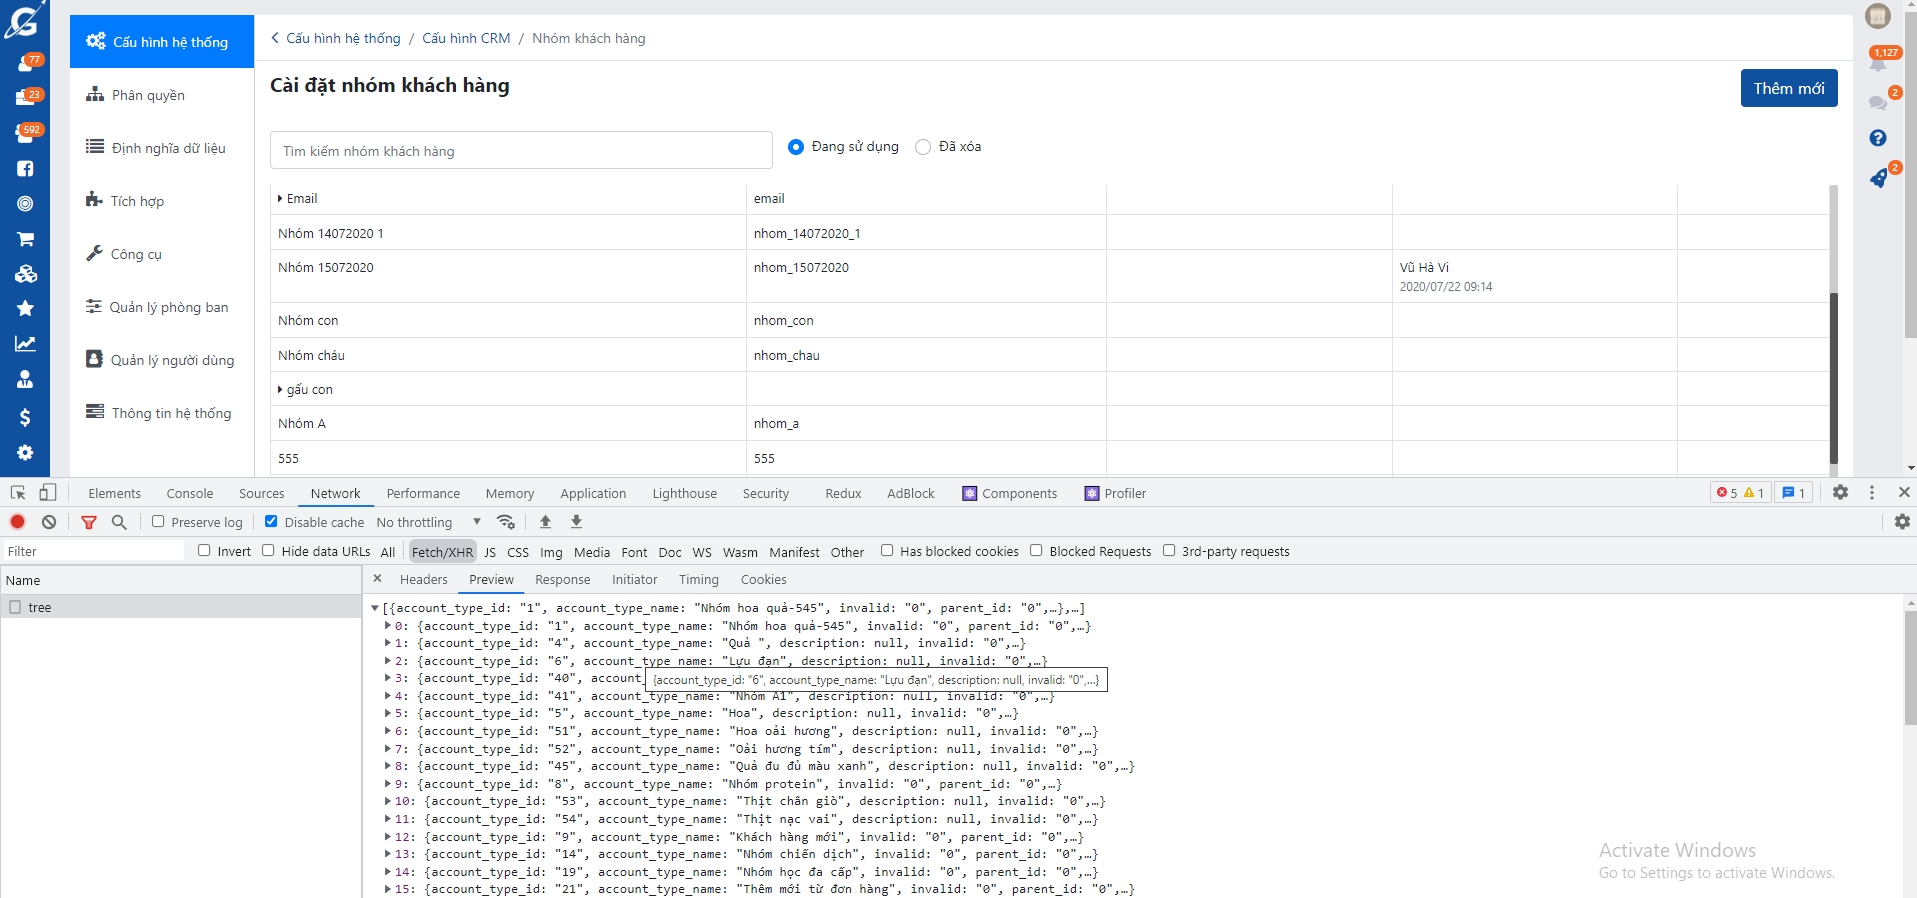
Task: Expand the gấu con group row
Action: [x=280, y=390]
